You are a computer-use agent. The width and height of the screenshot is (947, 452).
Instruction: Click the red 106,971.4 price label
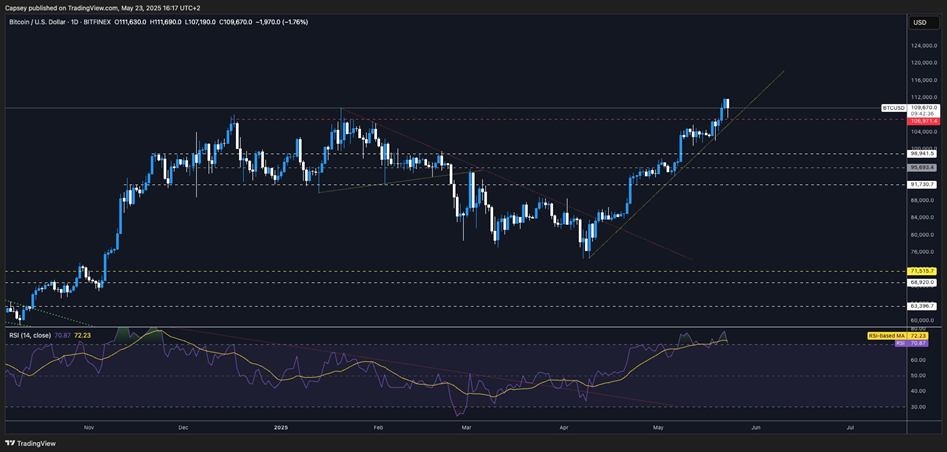[922, 120]
